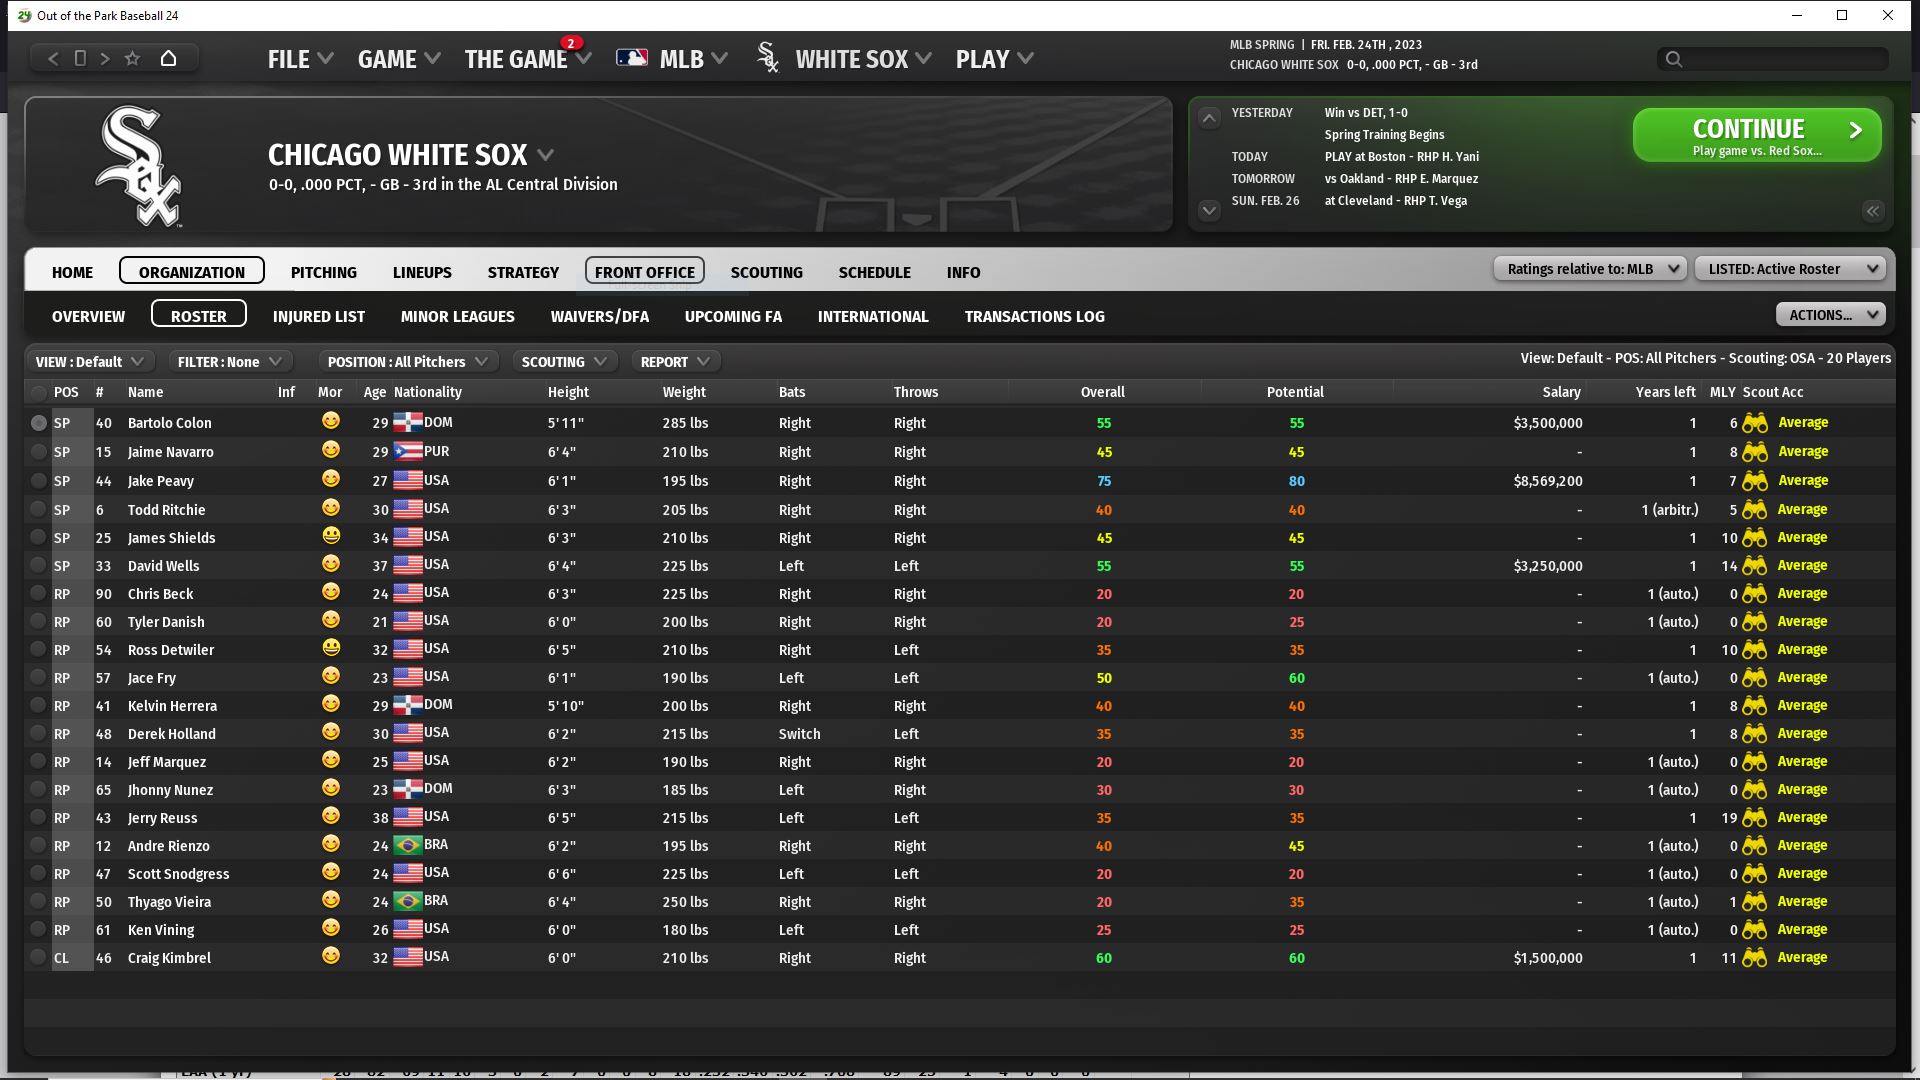
Task: Expand the Chicago White Sox team name chevron
Action: tap(545, 155)
